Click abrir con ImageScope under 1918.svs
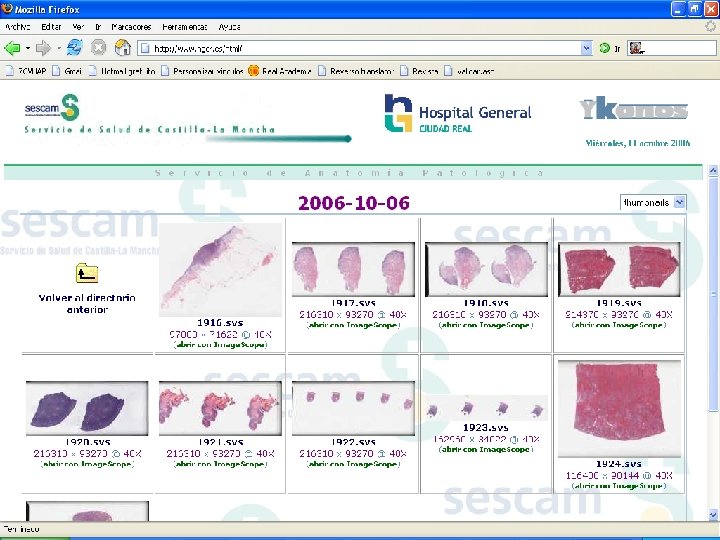 486,325
